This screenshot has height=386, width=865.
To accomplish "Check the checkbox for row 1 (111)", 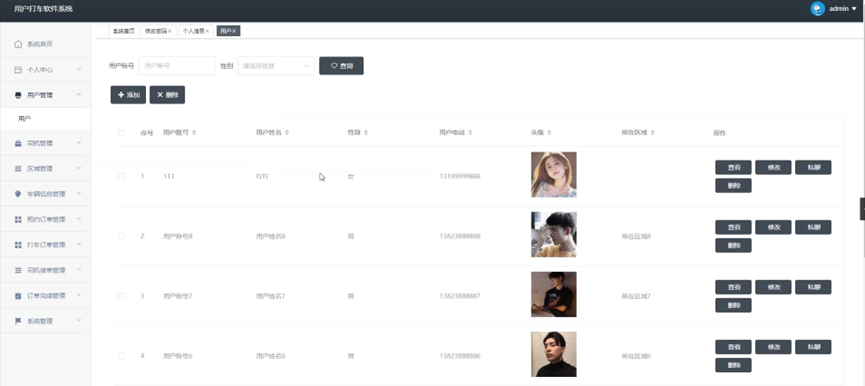I will point(121,176).
